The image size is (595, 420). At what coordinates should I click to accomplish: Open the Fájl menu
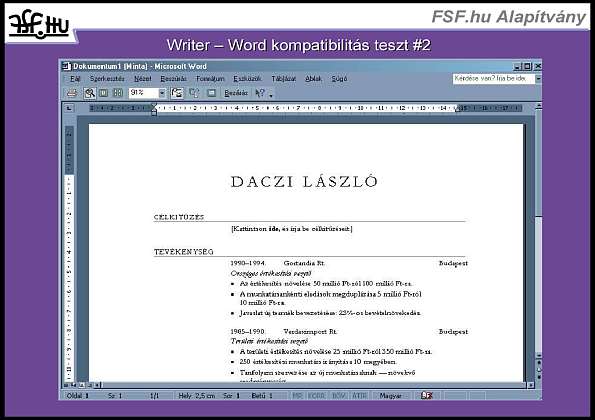pyautogui.click(x=75, y=79)
